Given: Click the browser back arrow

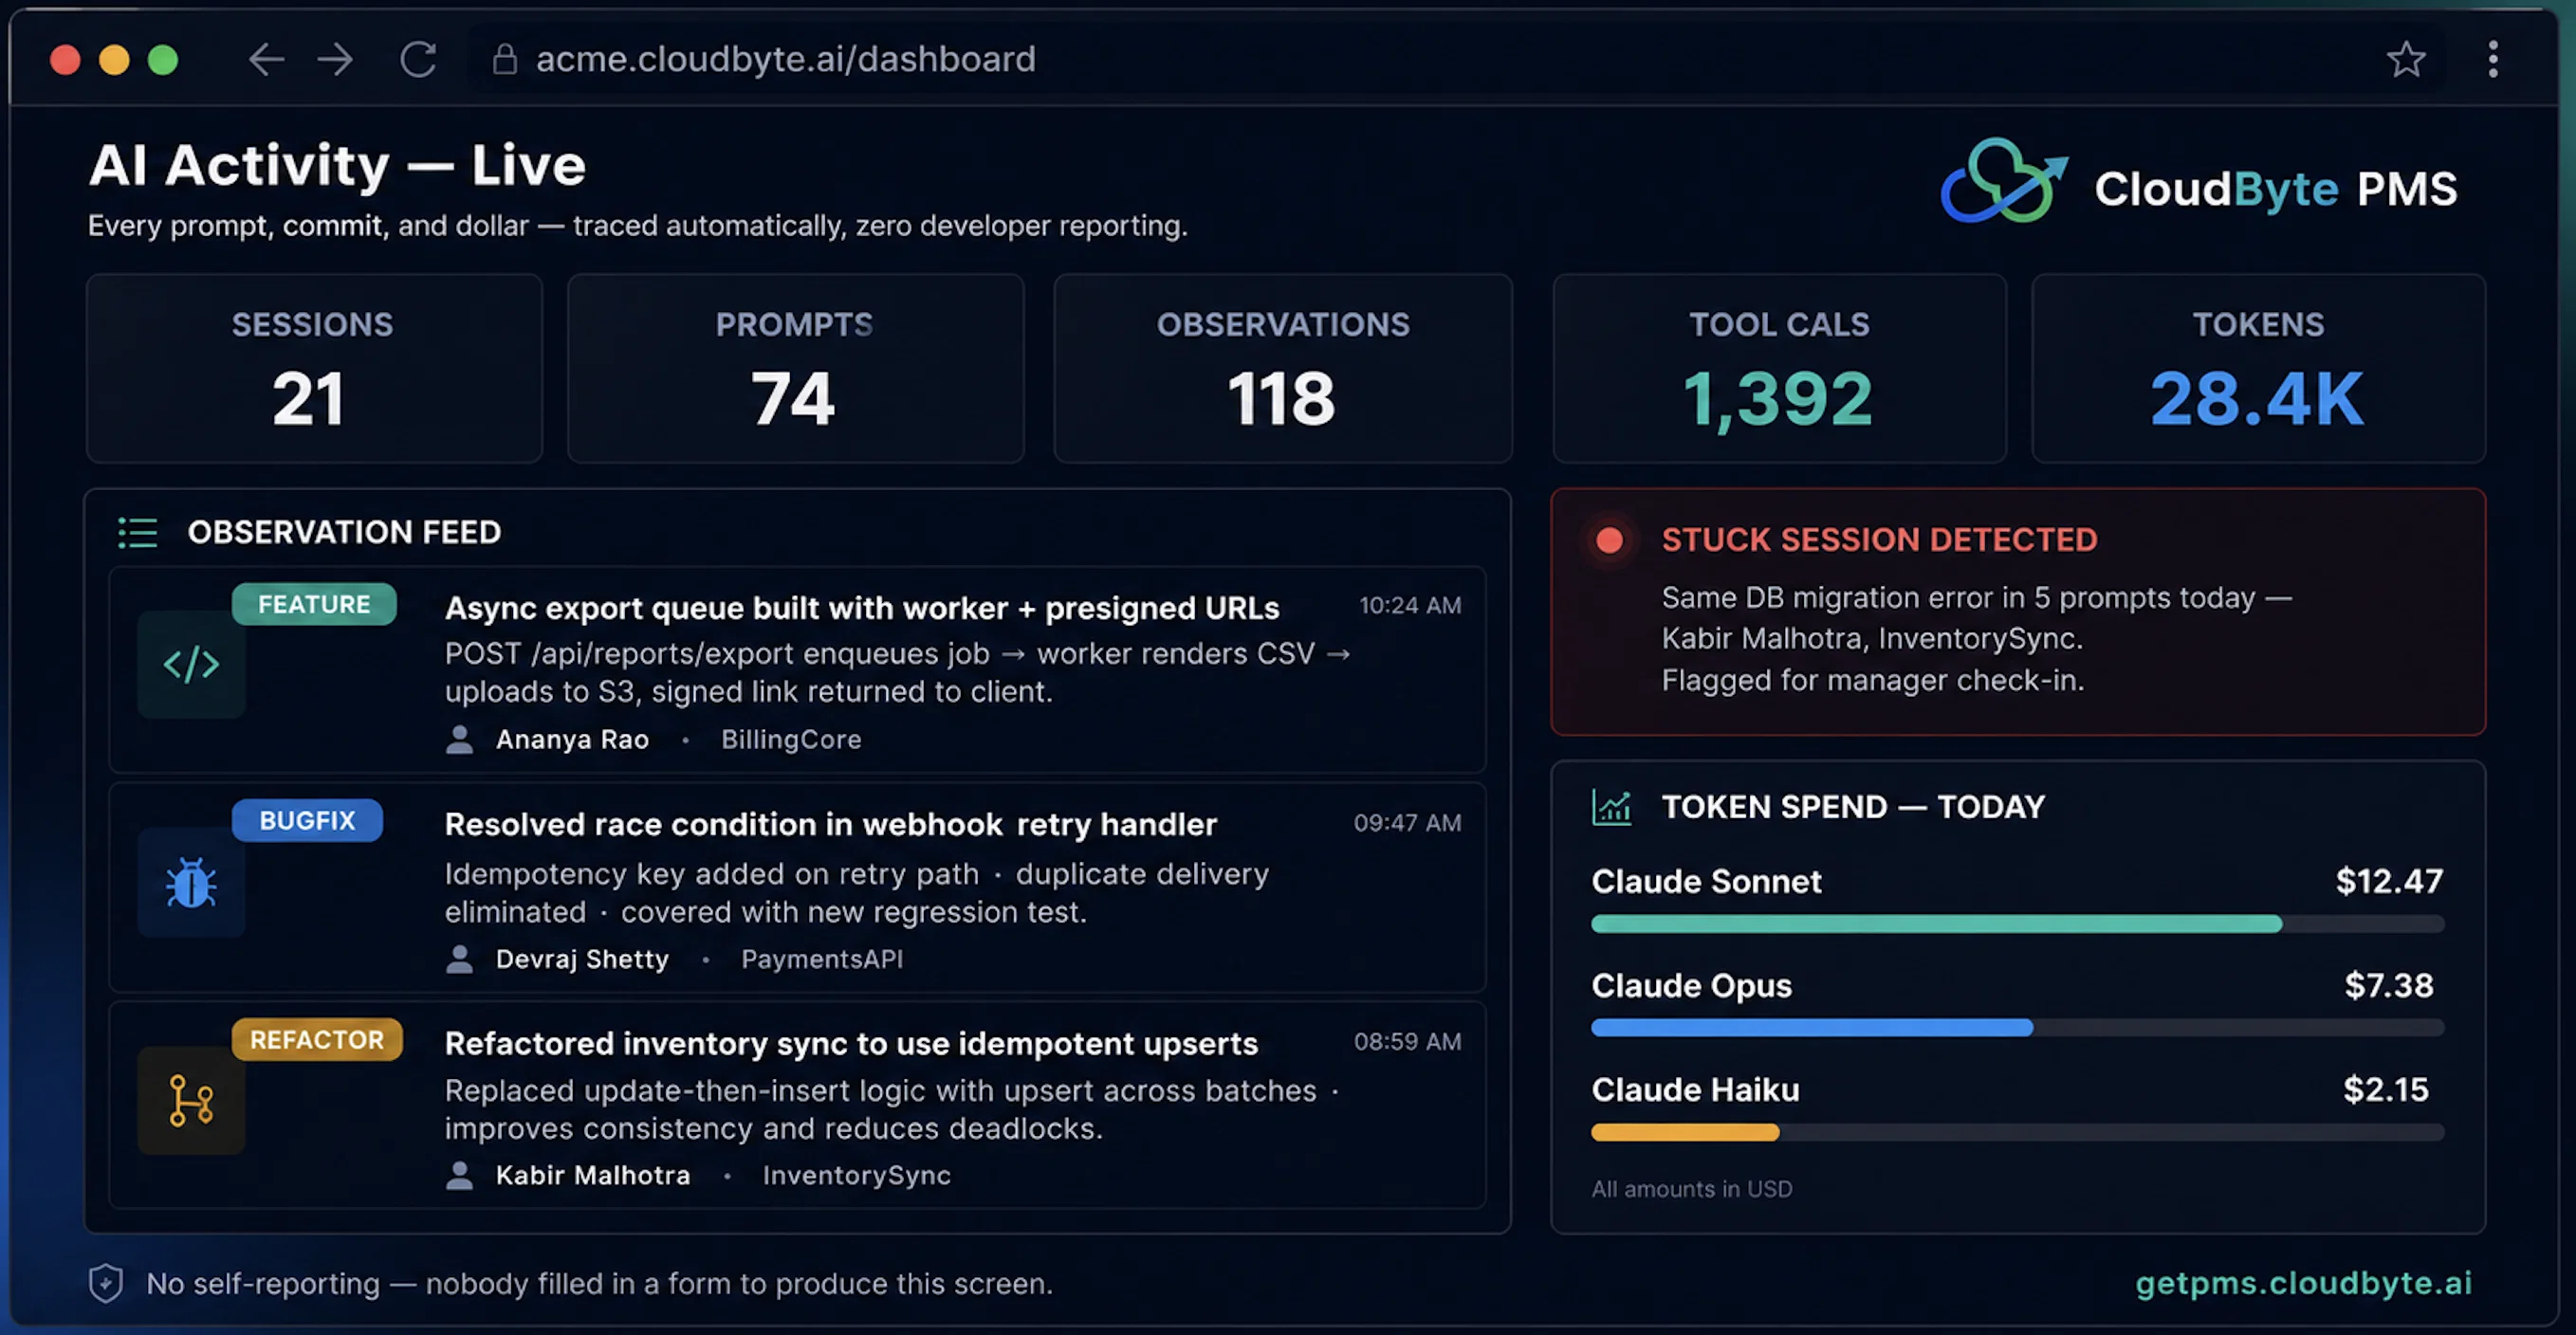Looking at the screenshot, I should [266, 59].
